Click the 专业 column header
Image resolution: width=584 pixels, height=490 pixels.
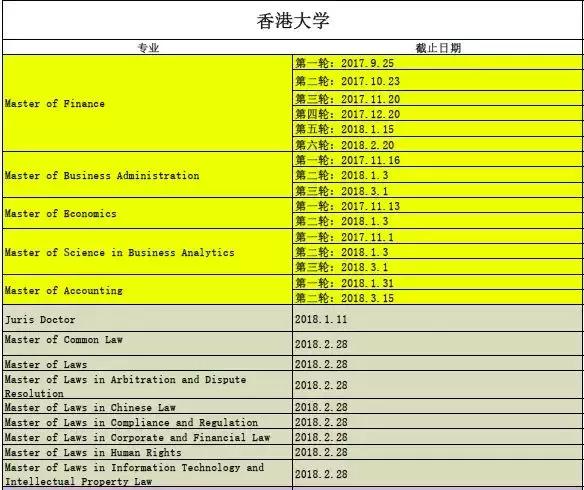(x=148, y=48)
